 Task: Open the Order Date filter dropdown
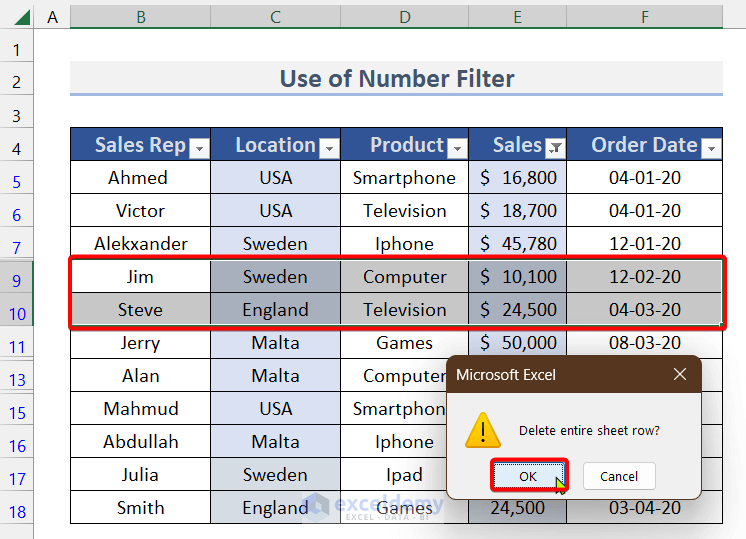click(x=711, y=148)
